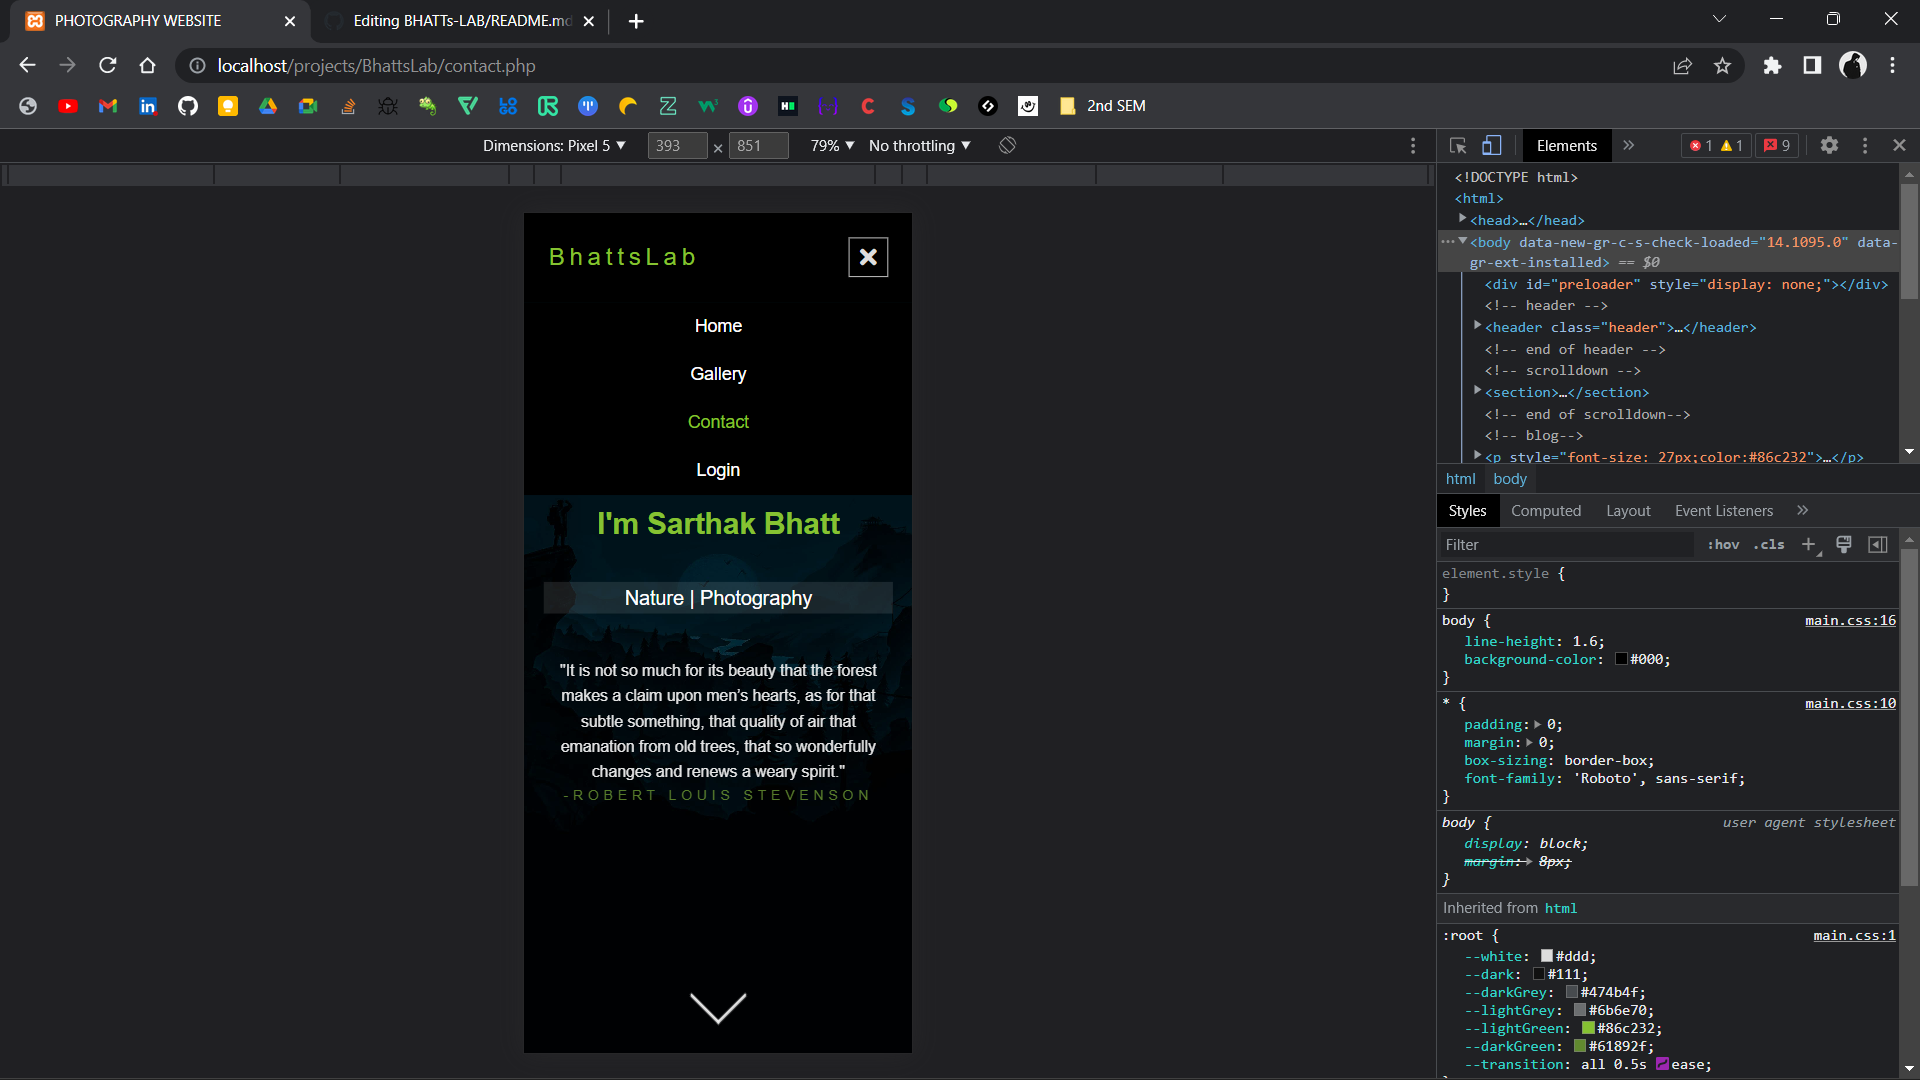
Task: Click the scroll-down chevron arrow on the page
Action: pos(718,1008)
